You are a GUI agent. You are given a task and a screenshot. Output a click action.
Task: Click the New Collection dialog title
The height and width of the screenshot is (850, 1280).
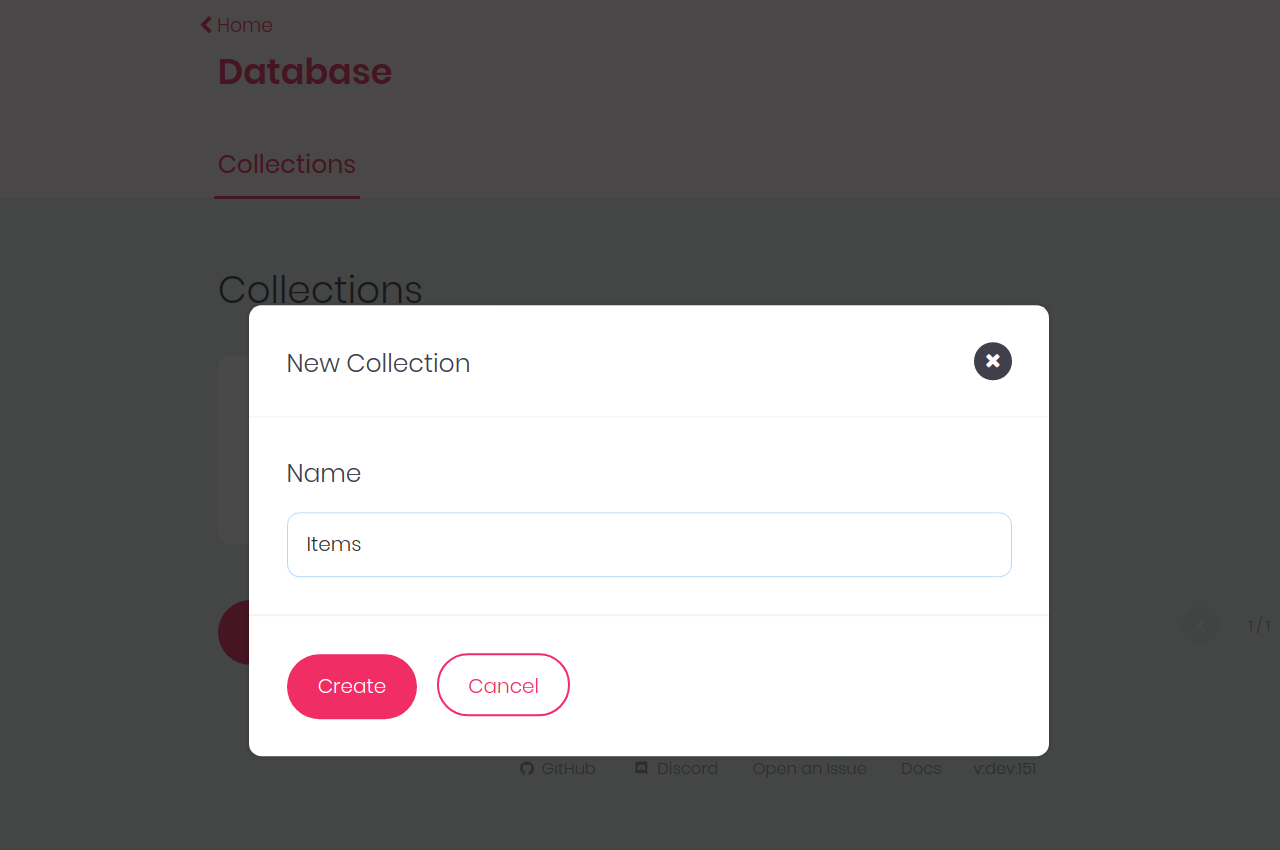(x=378, y=363)
